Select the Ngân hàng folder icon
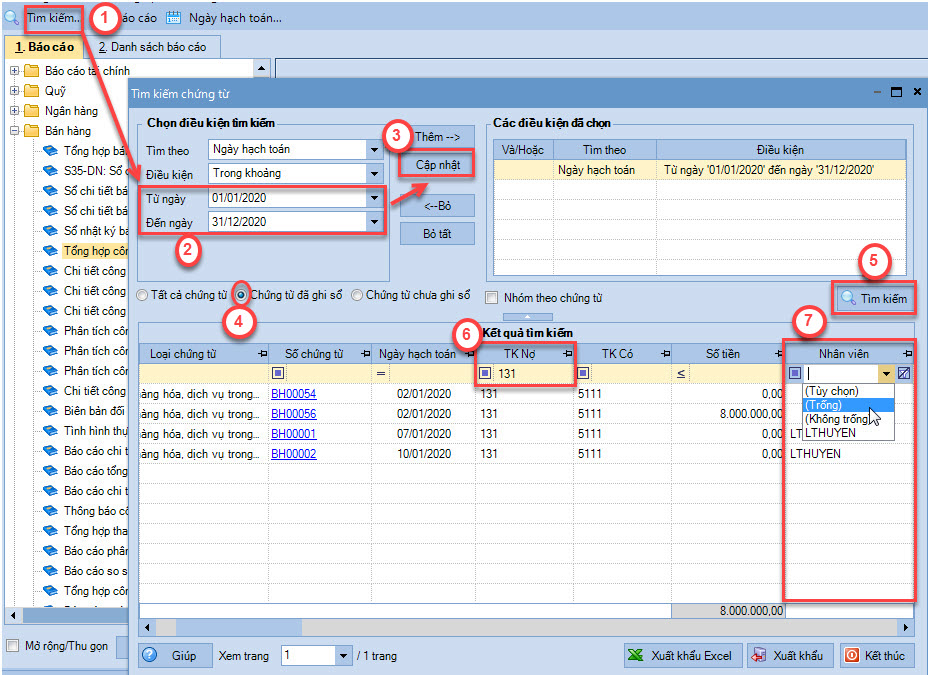The height and width of the screenshot is (675, 928). (31, 111)
